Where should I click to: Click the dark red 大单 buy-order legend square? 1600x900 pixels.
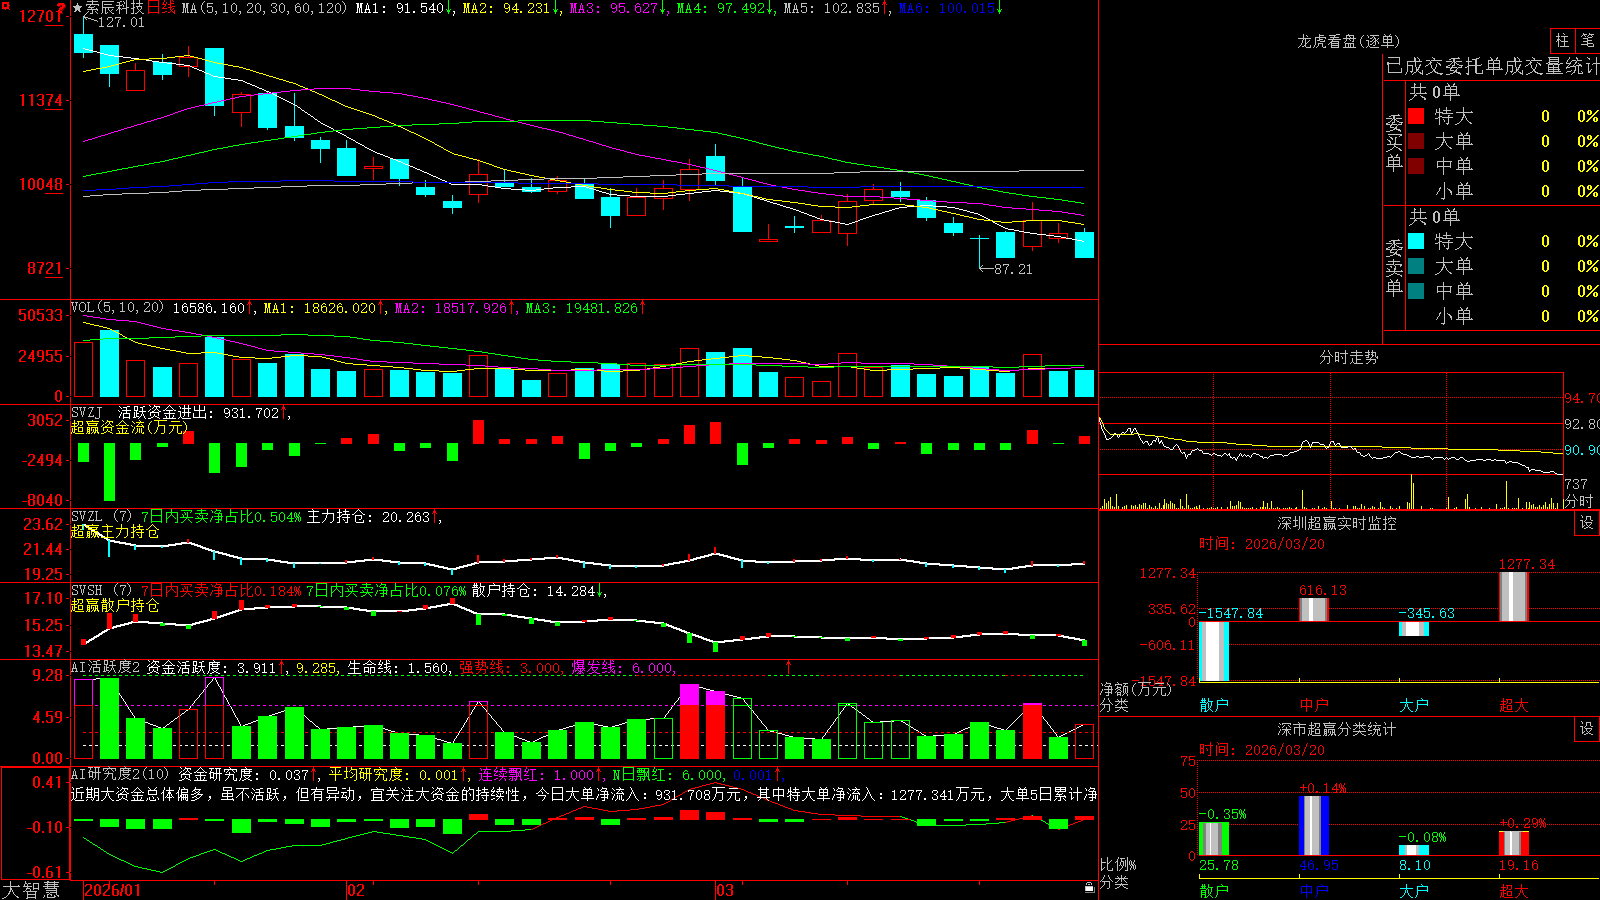tap(1416, 141)
